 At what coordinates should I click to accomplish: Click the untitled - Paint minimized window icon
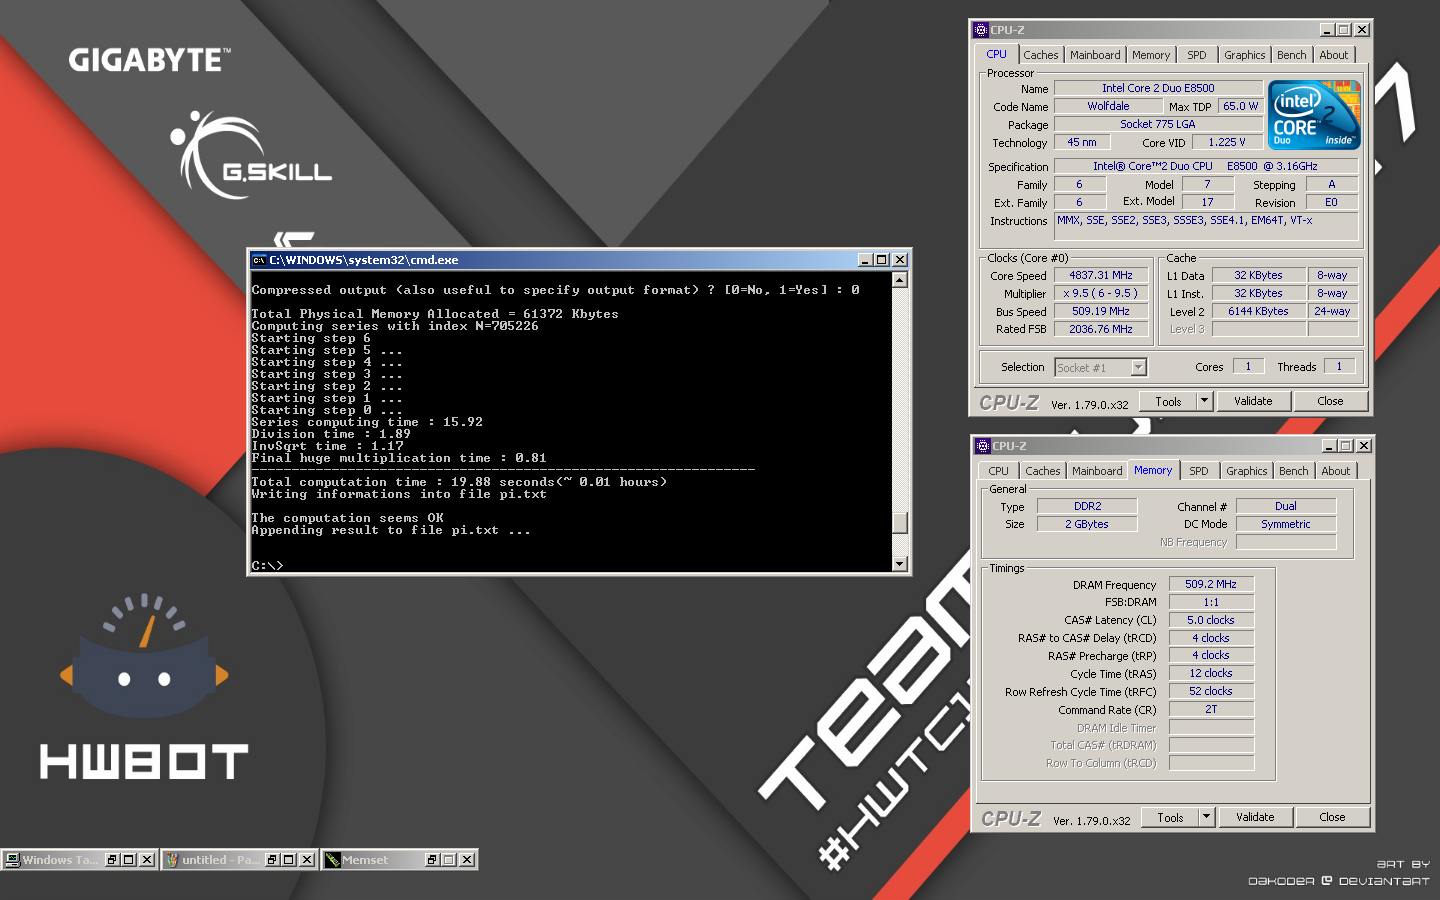coord(172,860)
